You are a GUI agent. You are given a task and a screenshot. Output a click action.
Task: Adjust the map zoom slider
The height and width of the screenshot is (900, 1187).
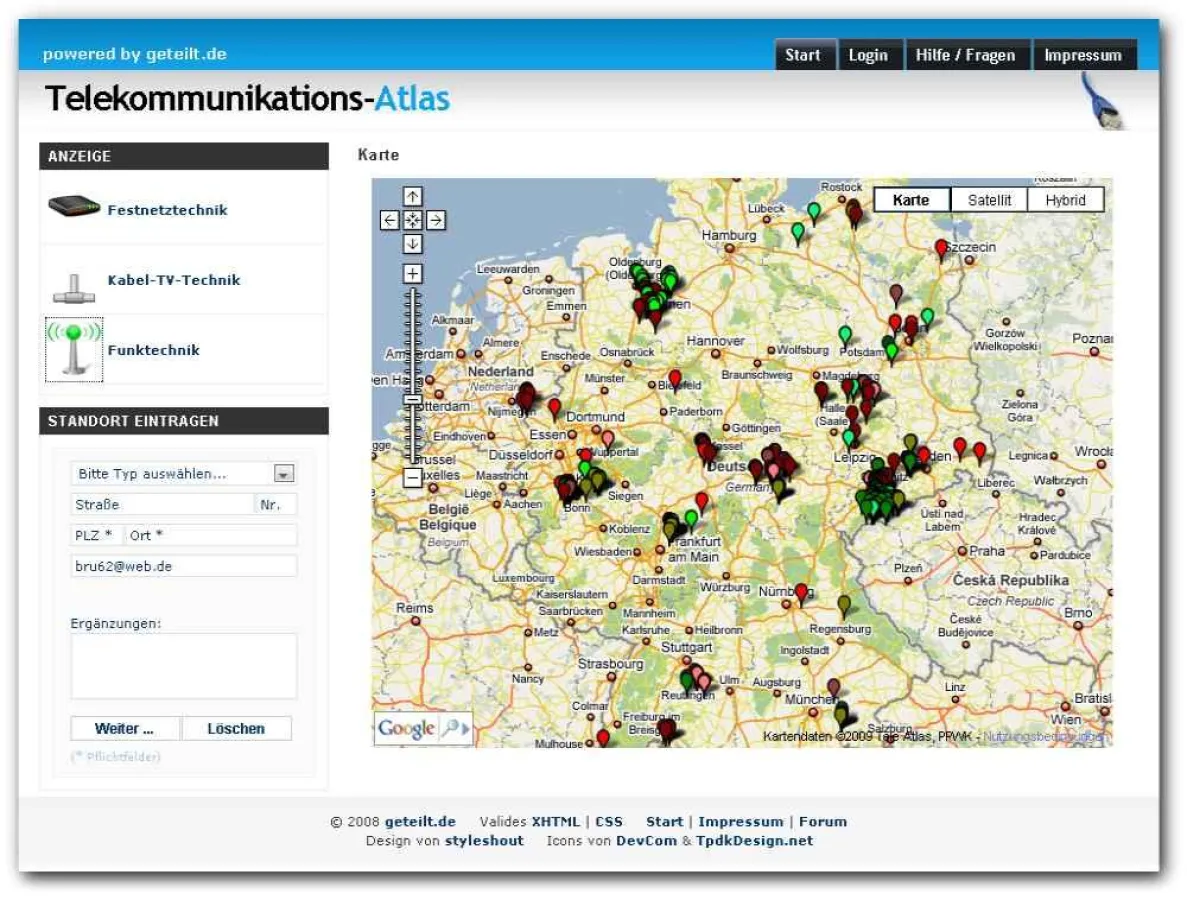point(414,390)
